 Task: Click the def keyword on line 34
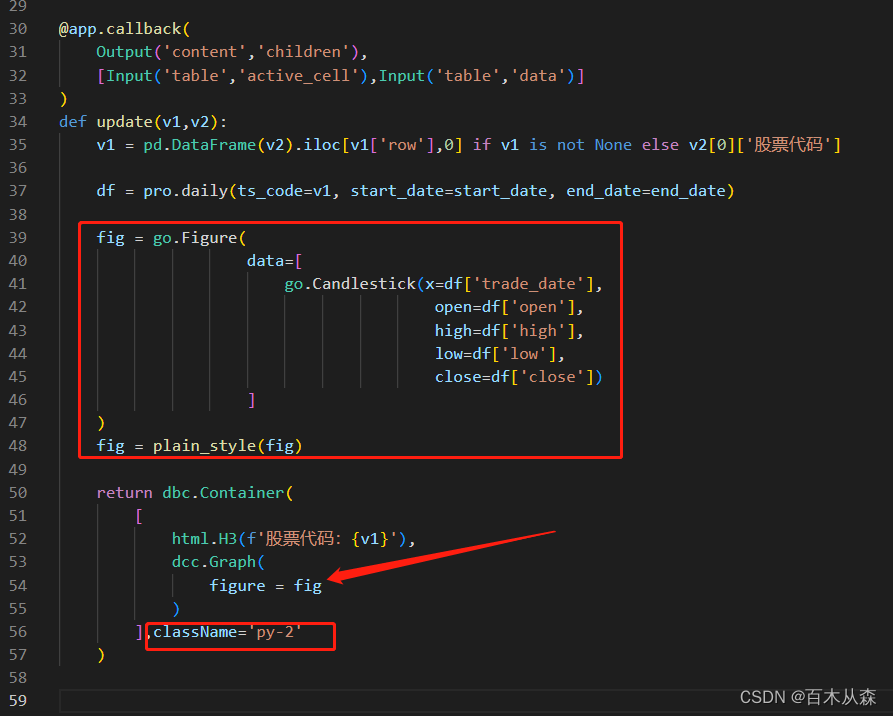click(x=73, y=122)
